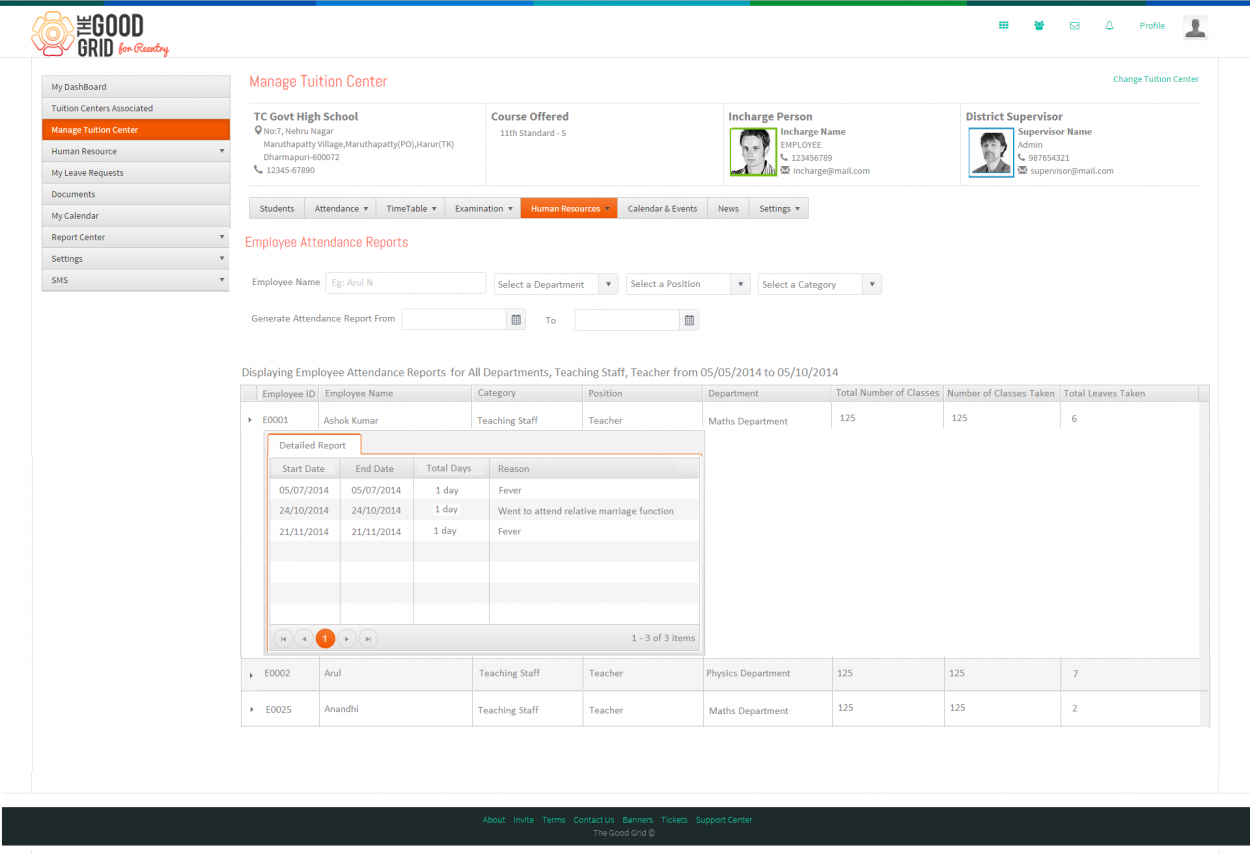Open the Select a Category dropdown

(820, 284)
